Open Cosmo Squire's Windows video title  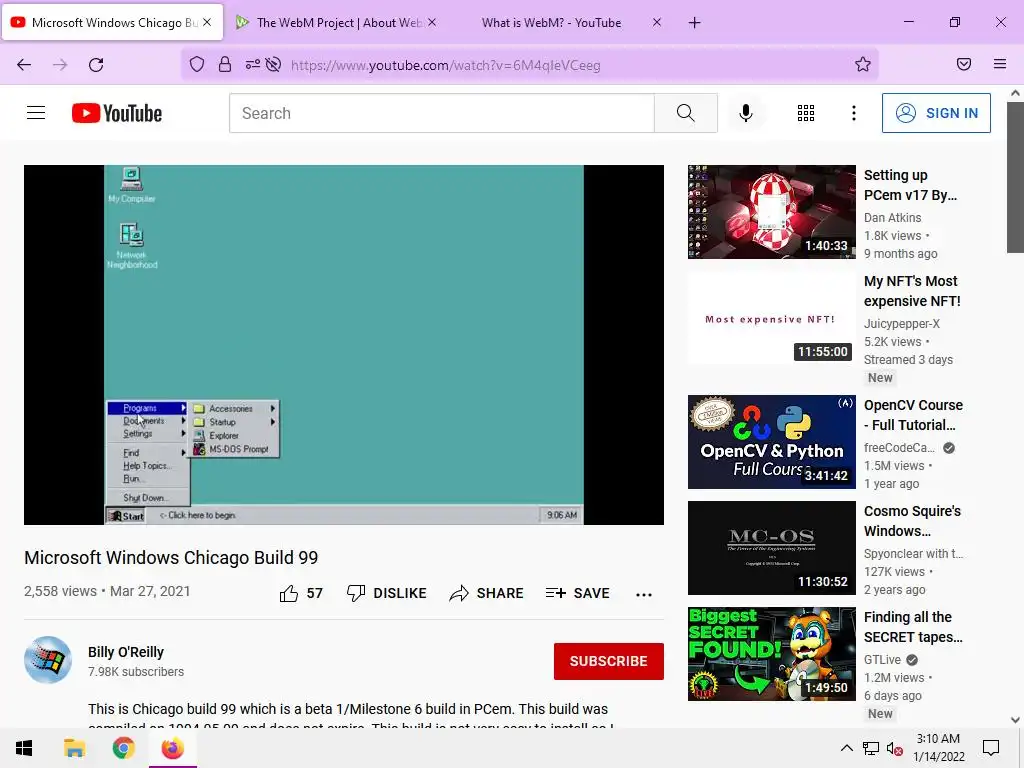[x=912, y=521]
